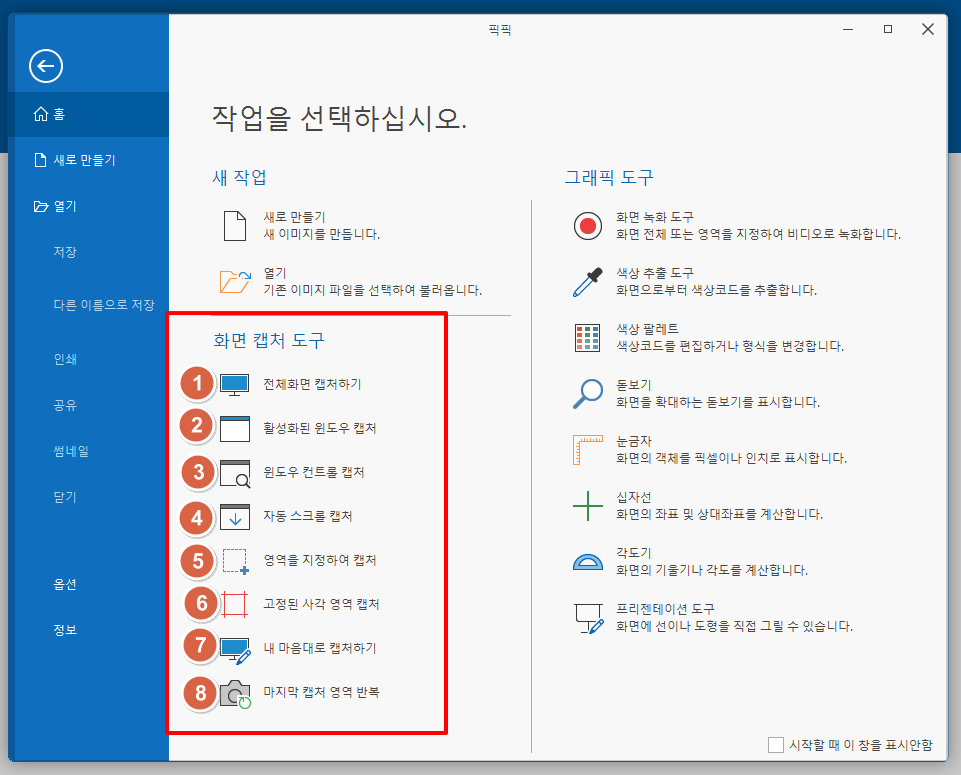961x775 pixels.
Task: Check '시작할 때 이 창을 표시안함' checkbox
Action: pos(776,745)
